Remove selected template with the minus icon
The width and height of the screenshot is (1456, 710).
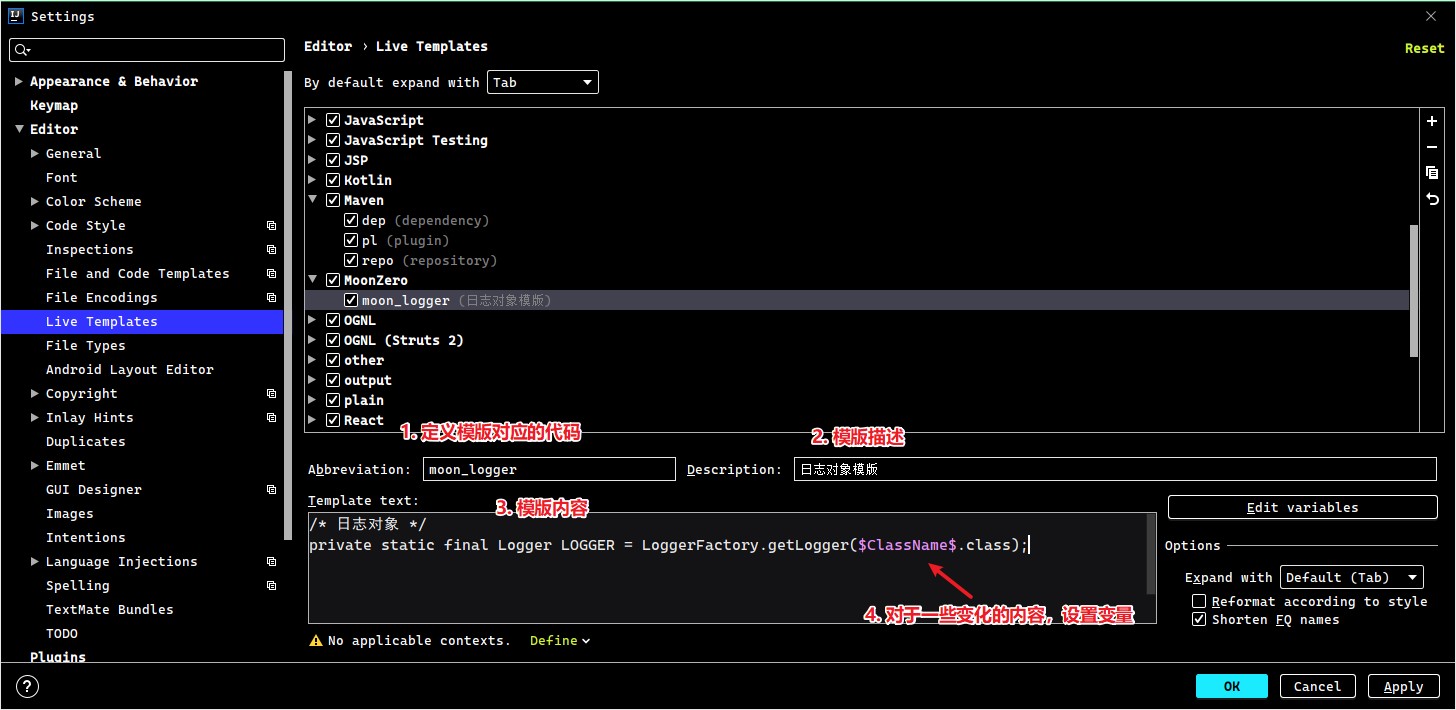1432,147
